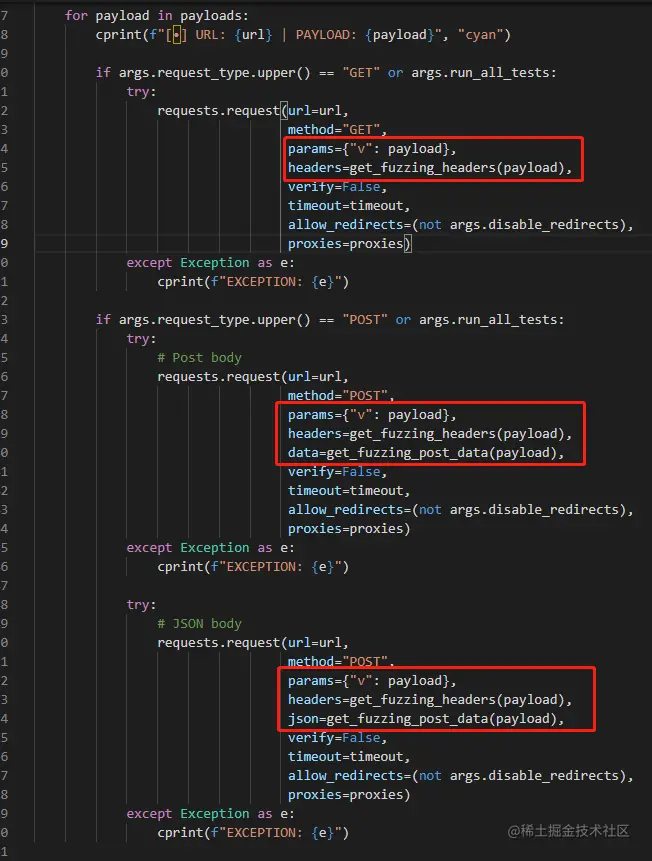Click verify=False in the GET request call

point(337,187)
